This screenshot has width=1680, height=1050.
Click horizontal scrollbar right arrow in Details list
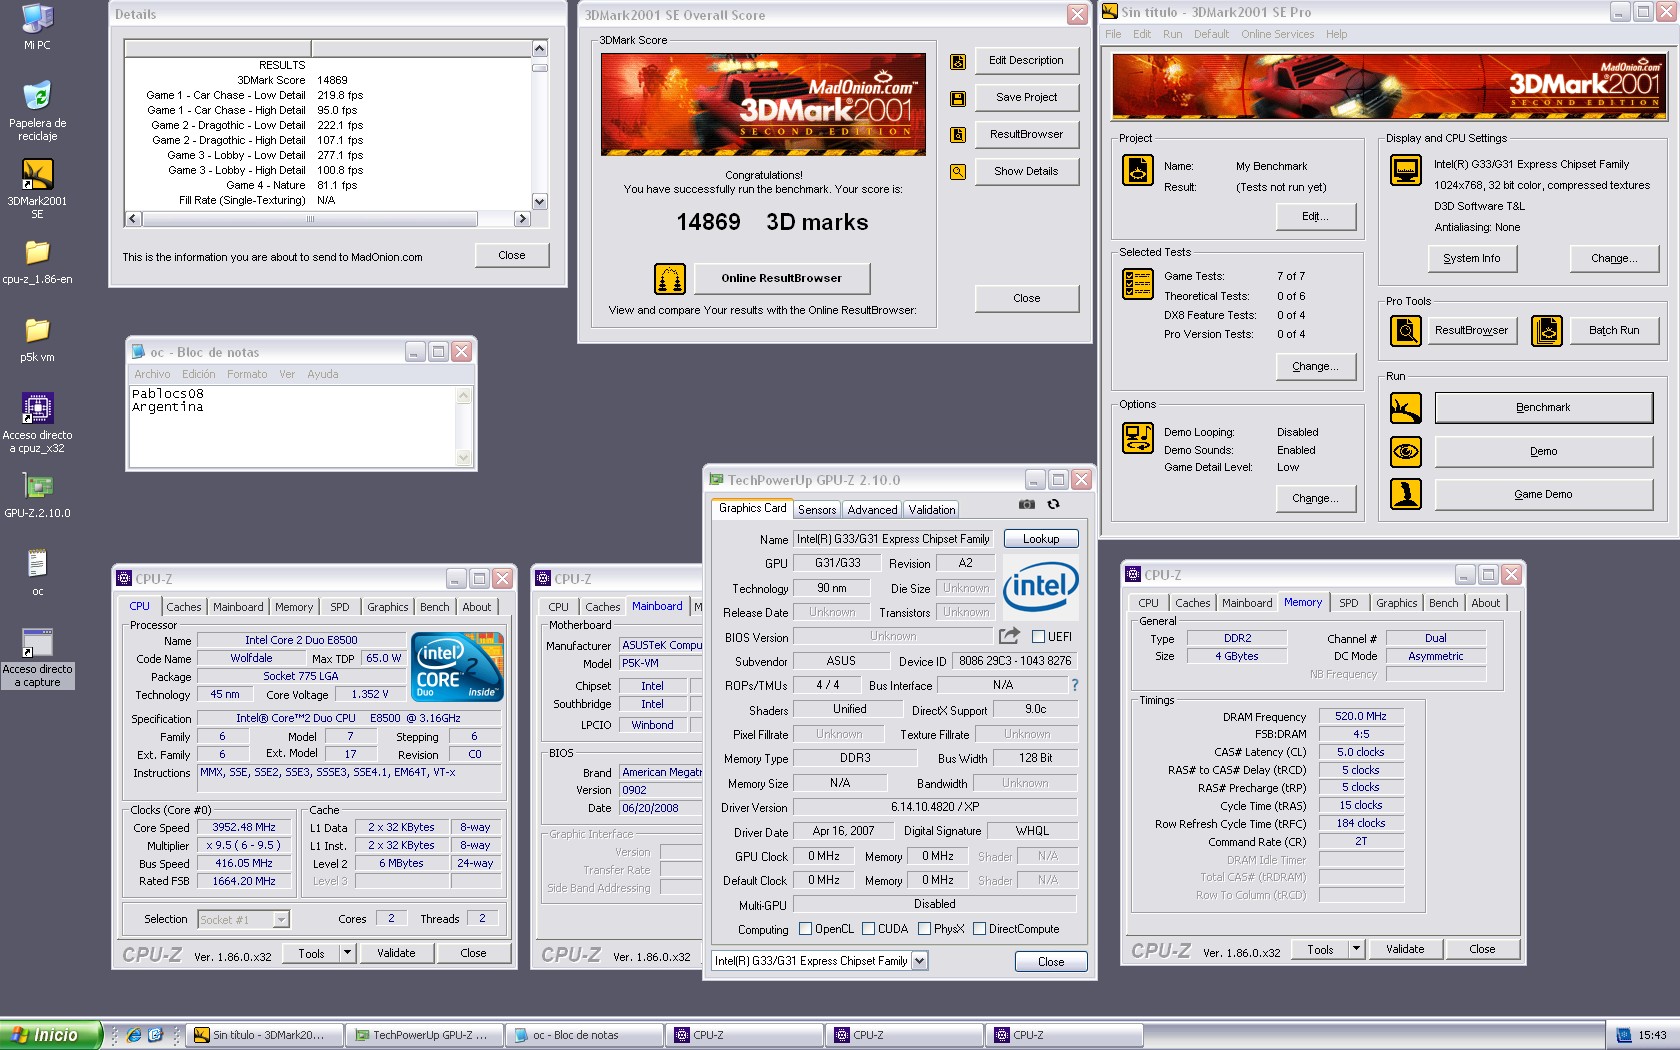(x=522, y=218)
